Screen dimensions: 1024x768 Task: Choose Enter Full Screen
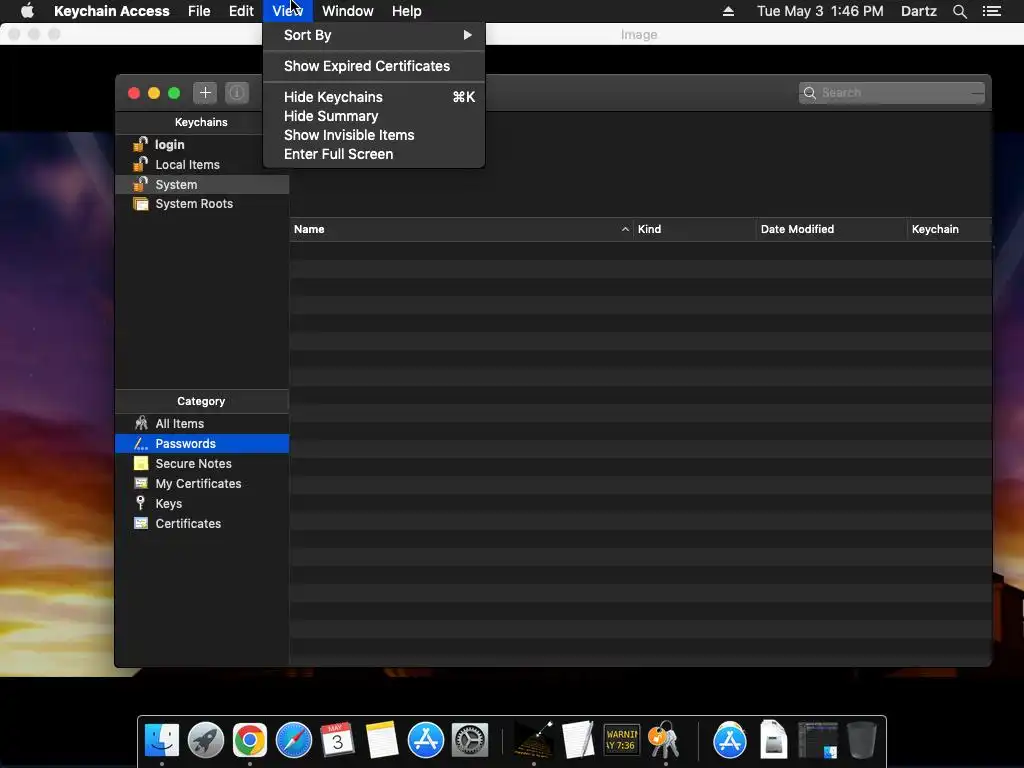374,154
